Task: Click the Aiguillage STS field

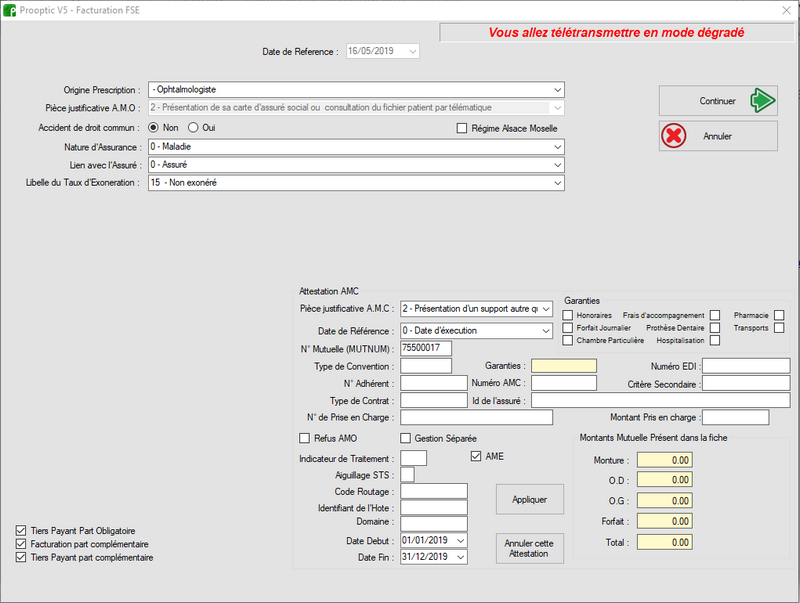Action: 407,475
